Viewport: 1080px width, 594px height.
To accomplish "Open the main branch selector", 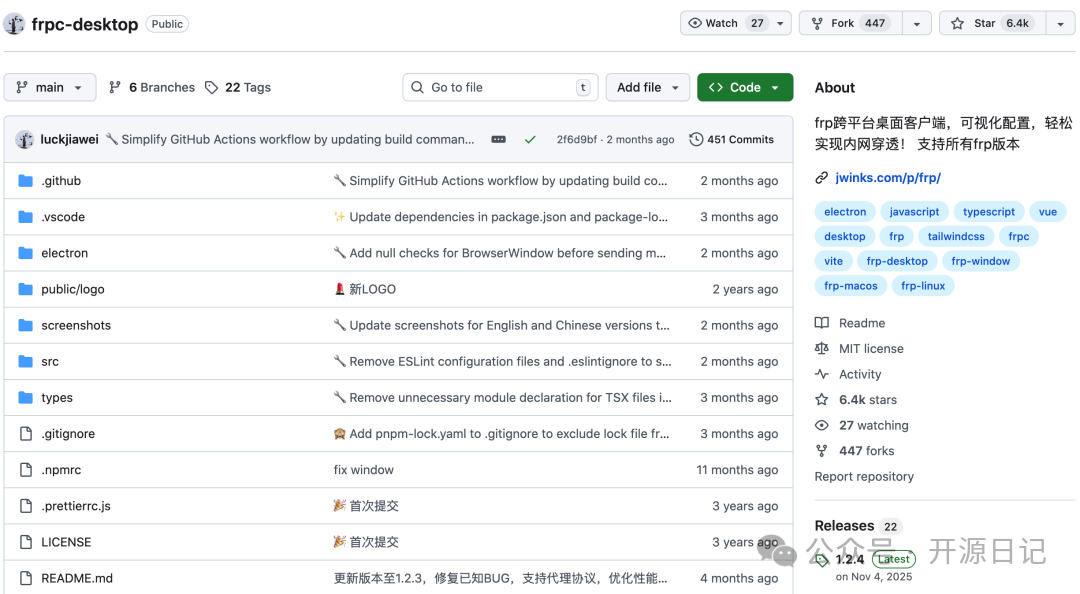I will point(49,87).
